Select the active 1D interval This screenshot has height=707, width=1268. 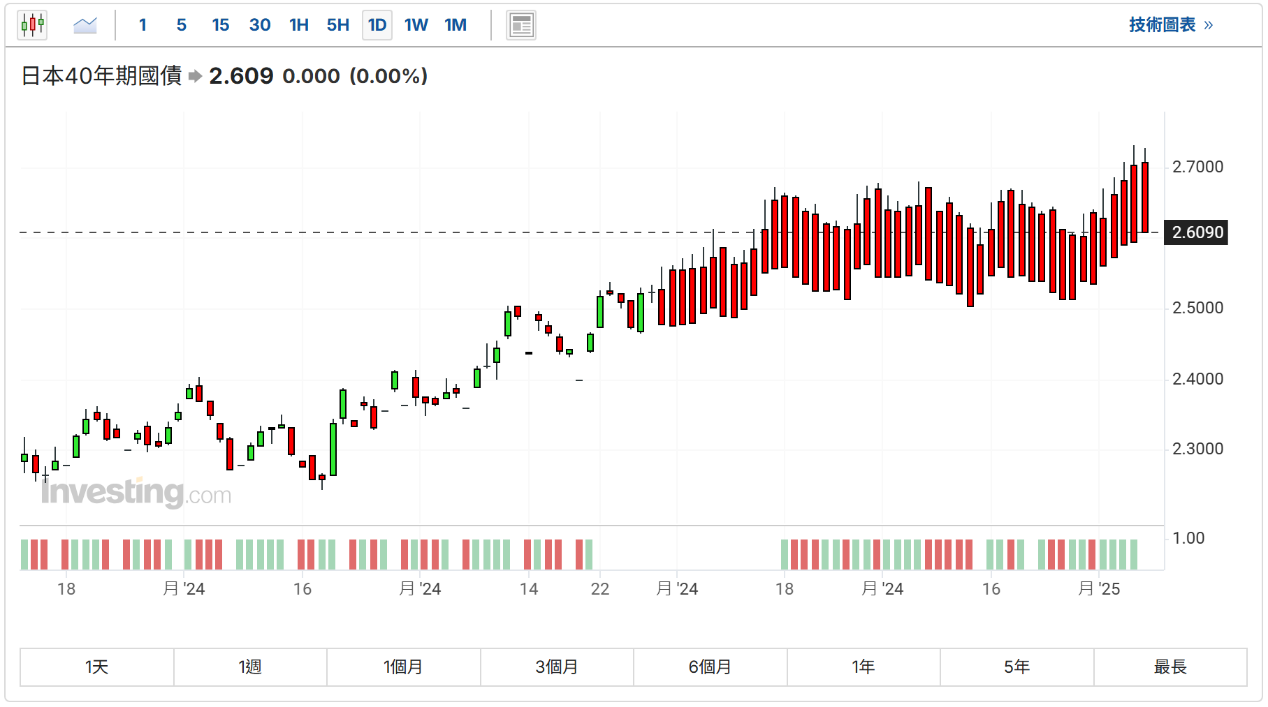coord(377,25)
